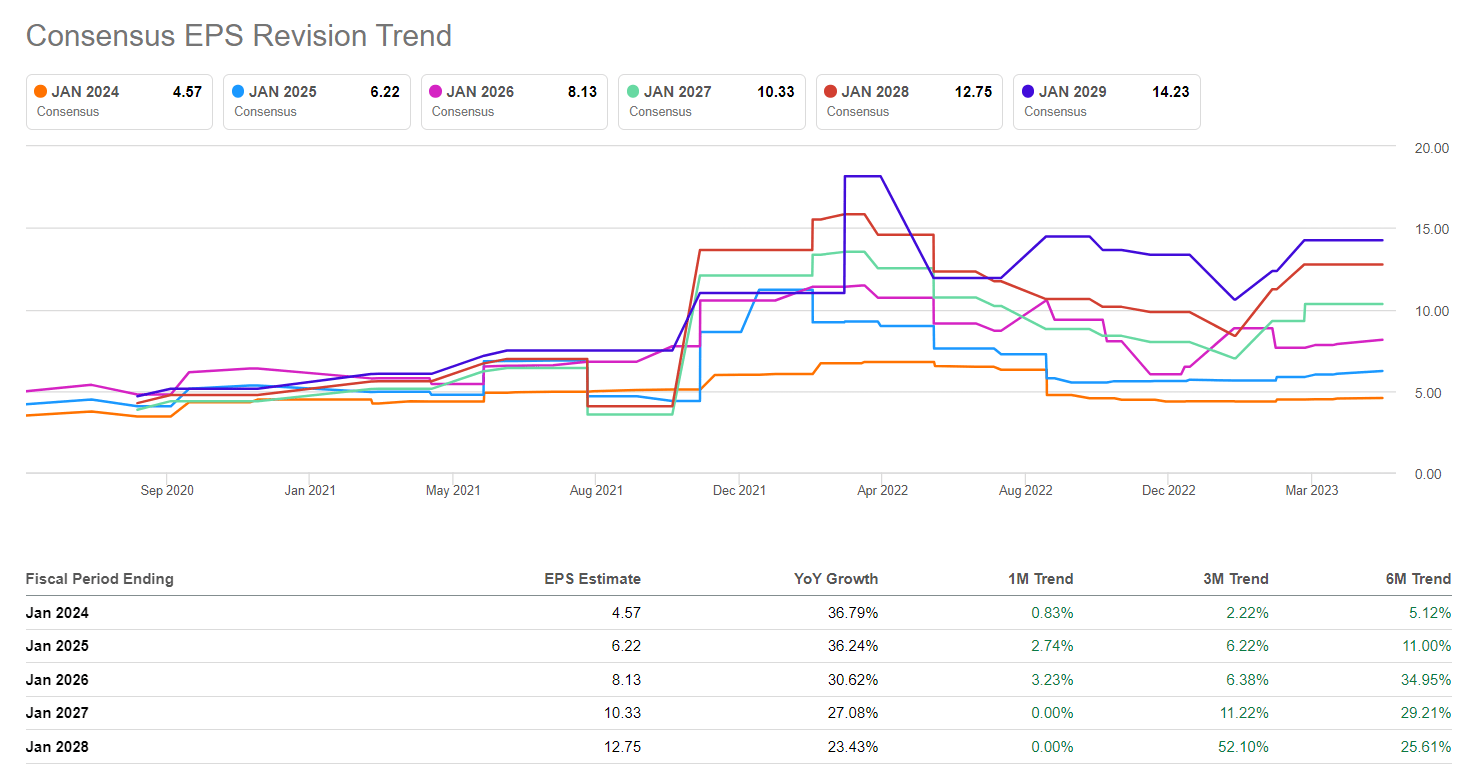Click the 6.22 EPS estimate table cell
Screen dimensions: 1473x765
[x=627, y=646]
